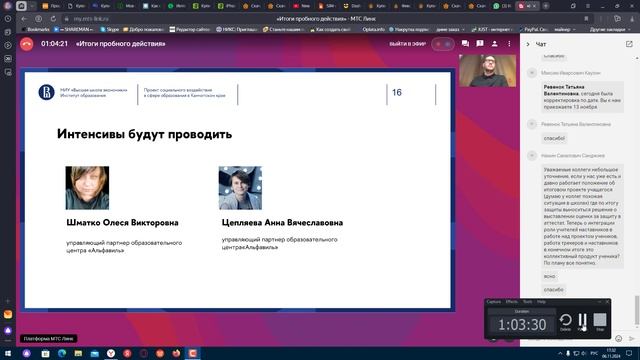The image size is (640, 360).
Task: Delete recording with circular arrow button
Action: tap(566, 322)
